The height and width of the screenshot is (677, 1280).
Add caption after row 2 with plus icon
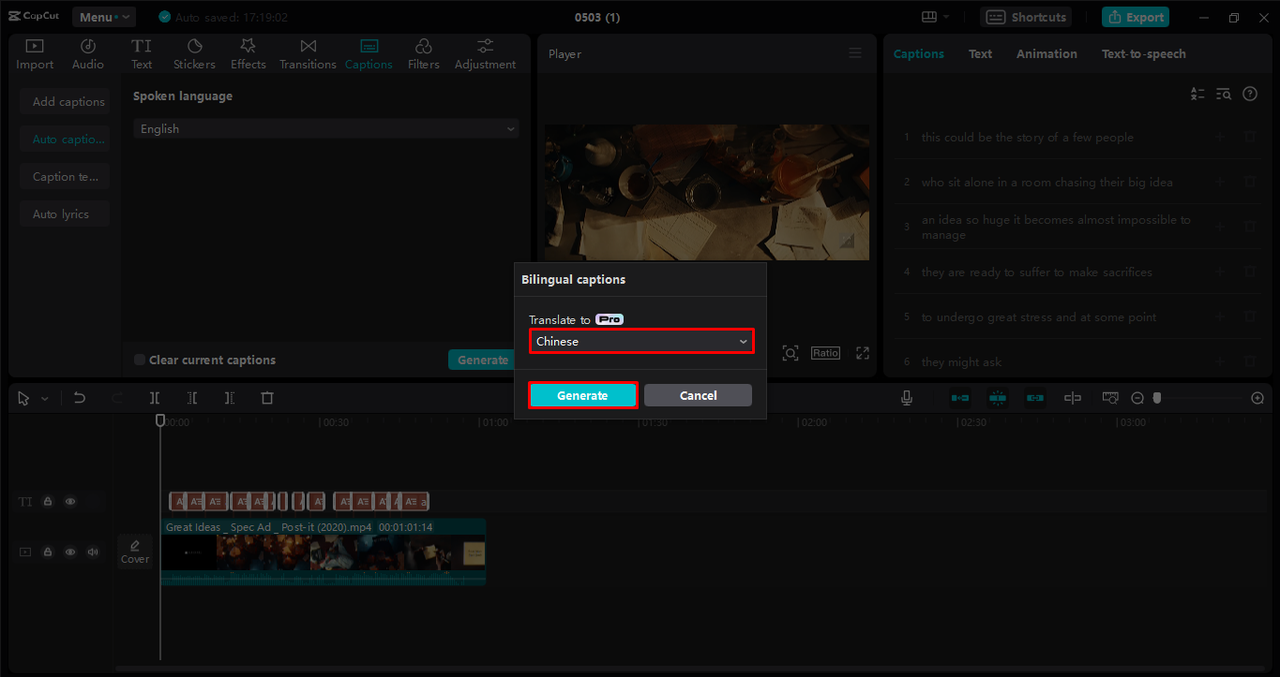pyautogui.click(x=1220, y=182)
